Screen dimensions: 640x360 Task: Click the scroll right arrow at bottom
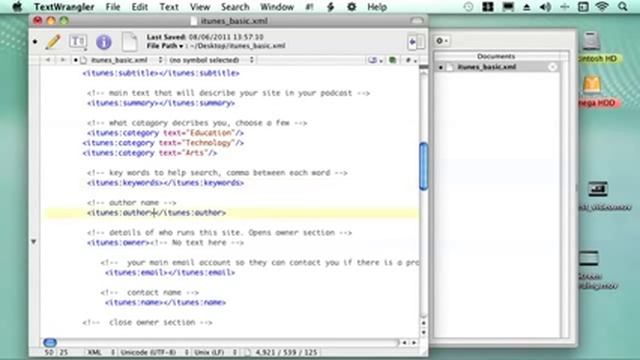[x=414, y=343]
